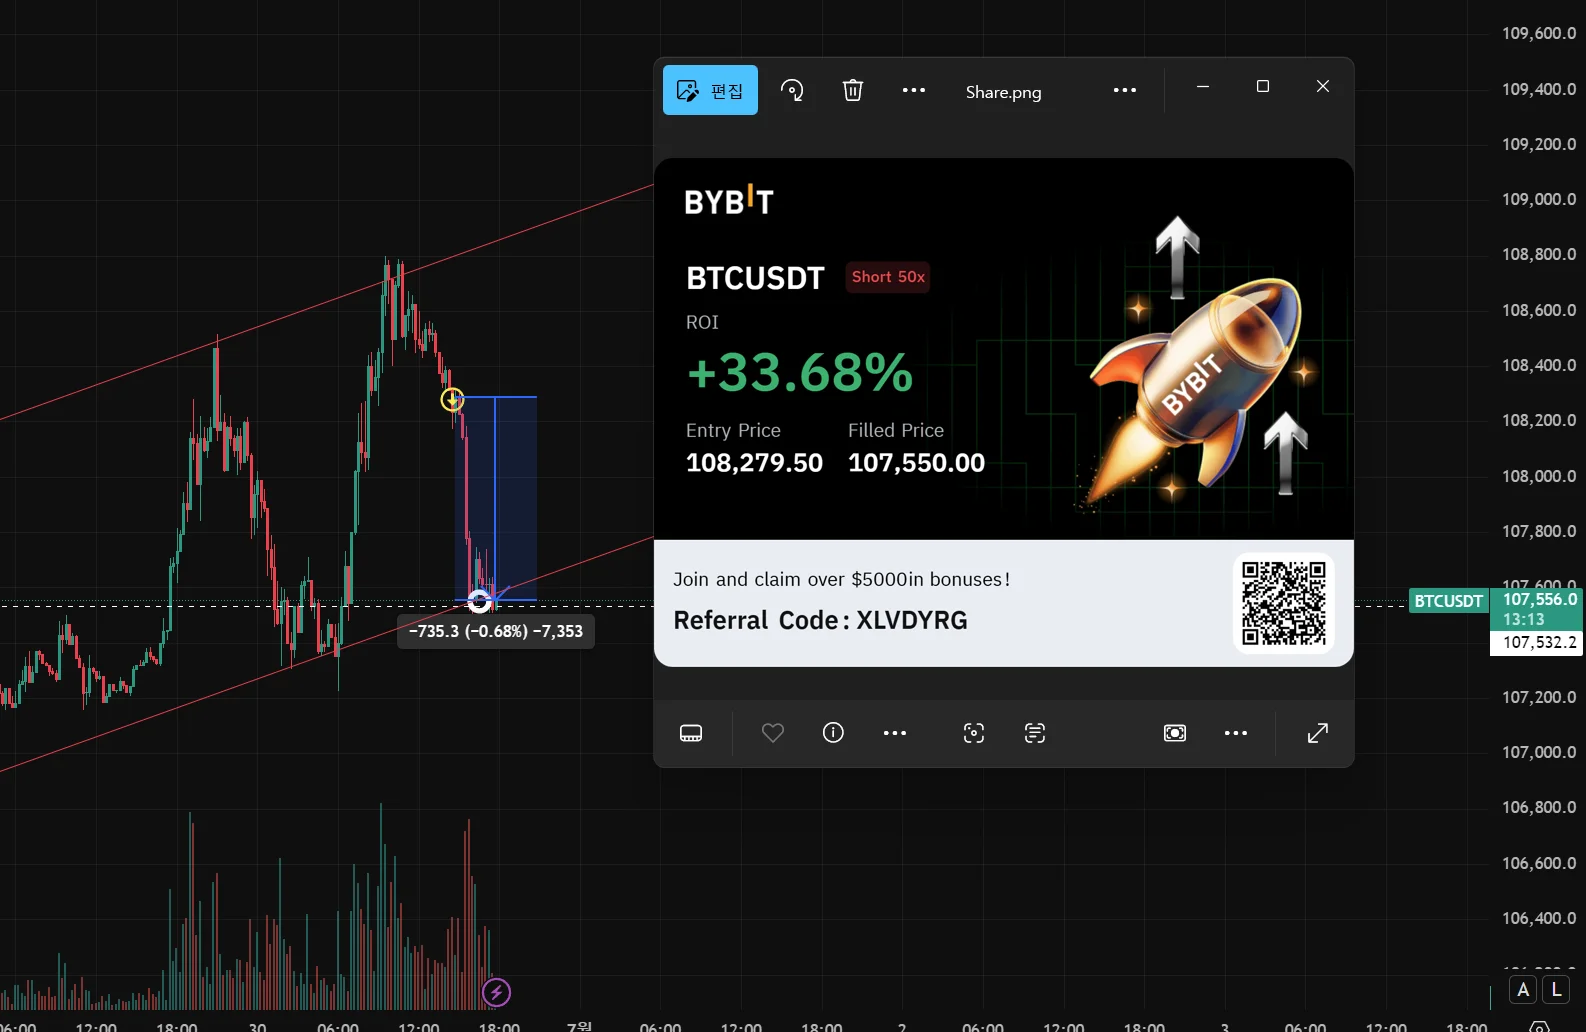This screenshot has height=1032, width=1586.
Task: Open the ellipsis menu next to the info icon
Action: pos(895,733)
